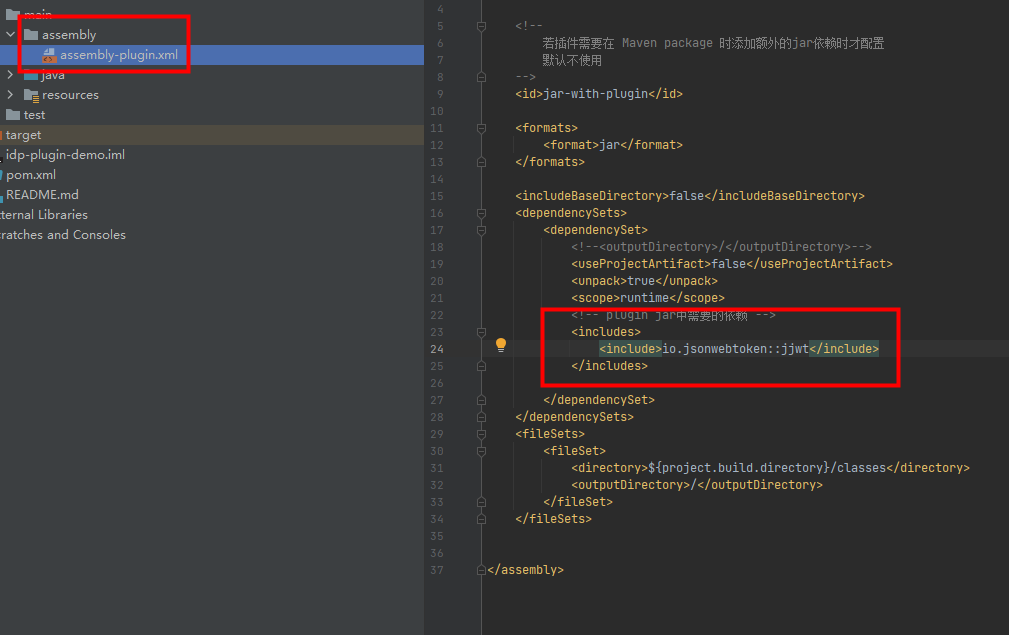This screenshot has width=1009, height=635.
Task: Click line number 24 in the gutter
Action: pos(437,349)
